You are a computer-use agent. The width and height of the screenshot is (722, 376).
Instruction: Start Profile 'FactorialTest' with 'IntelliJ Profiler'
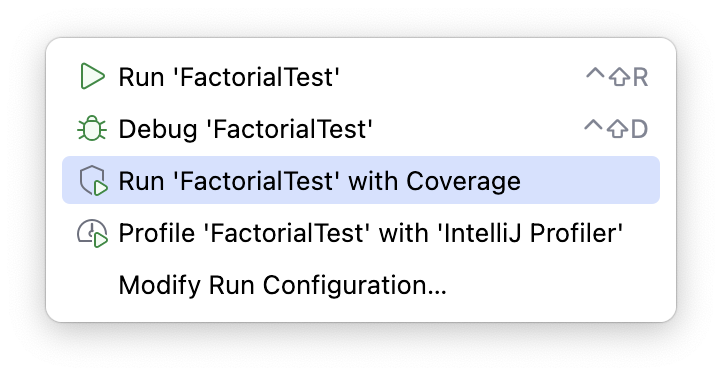pos(361,232)
